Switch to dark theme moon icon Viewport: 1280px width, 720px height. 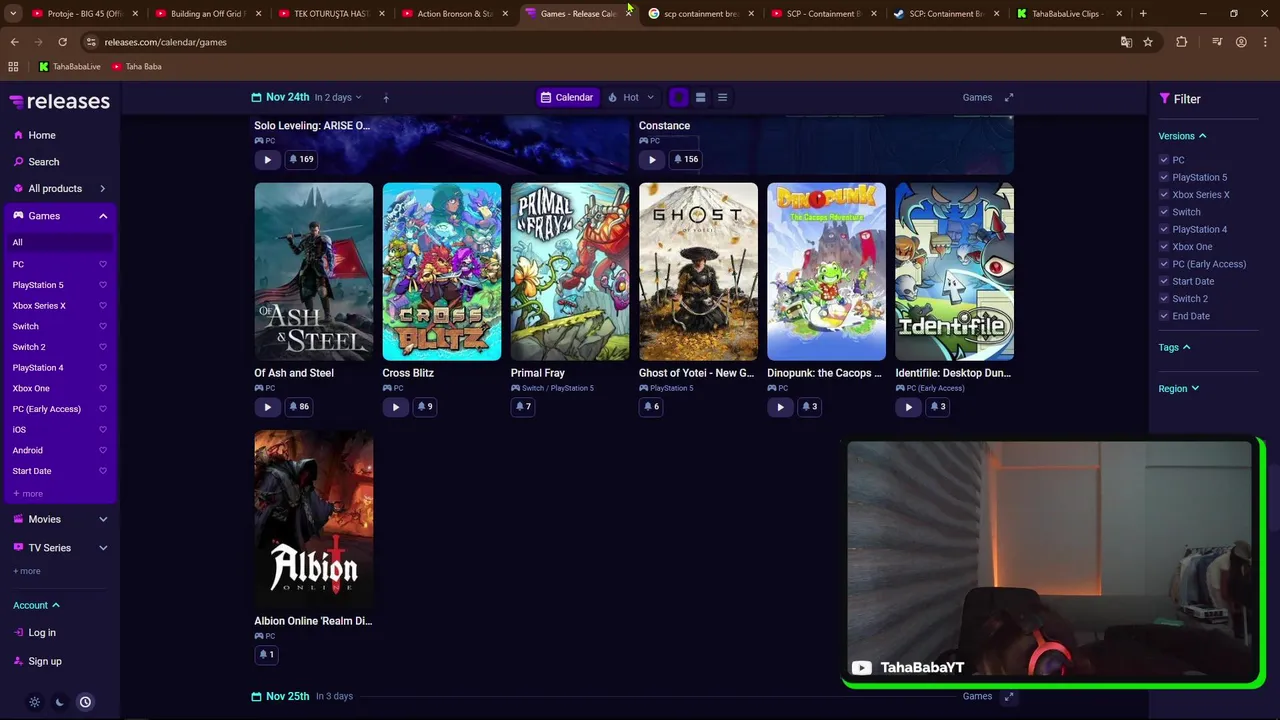(59, 702)
